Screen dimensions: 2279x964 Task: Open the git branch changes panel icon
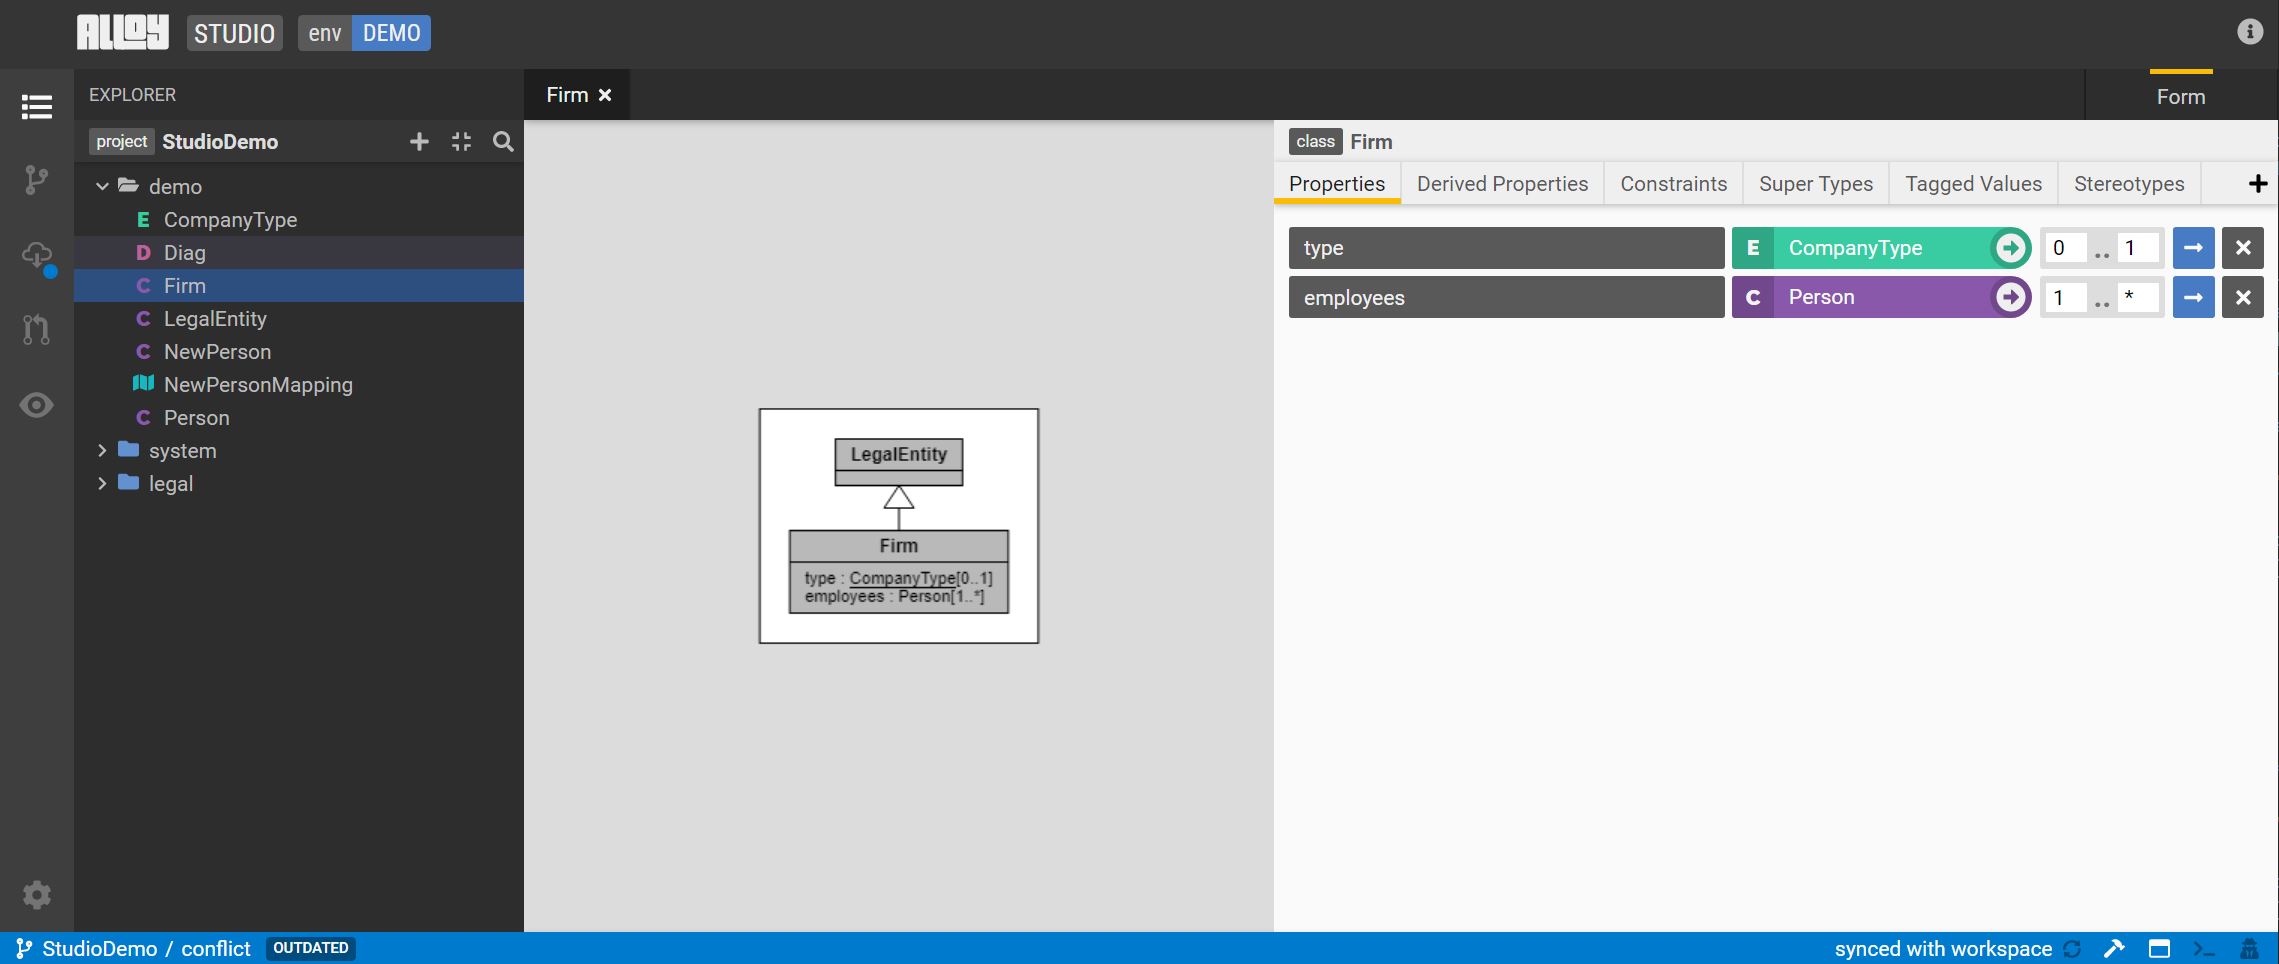click(x=37, y=180)
